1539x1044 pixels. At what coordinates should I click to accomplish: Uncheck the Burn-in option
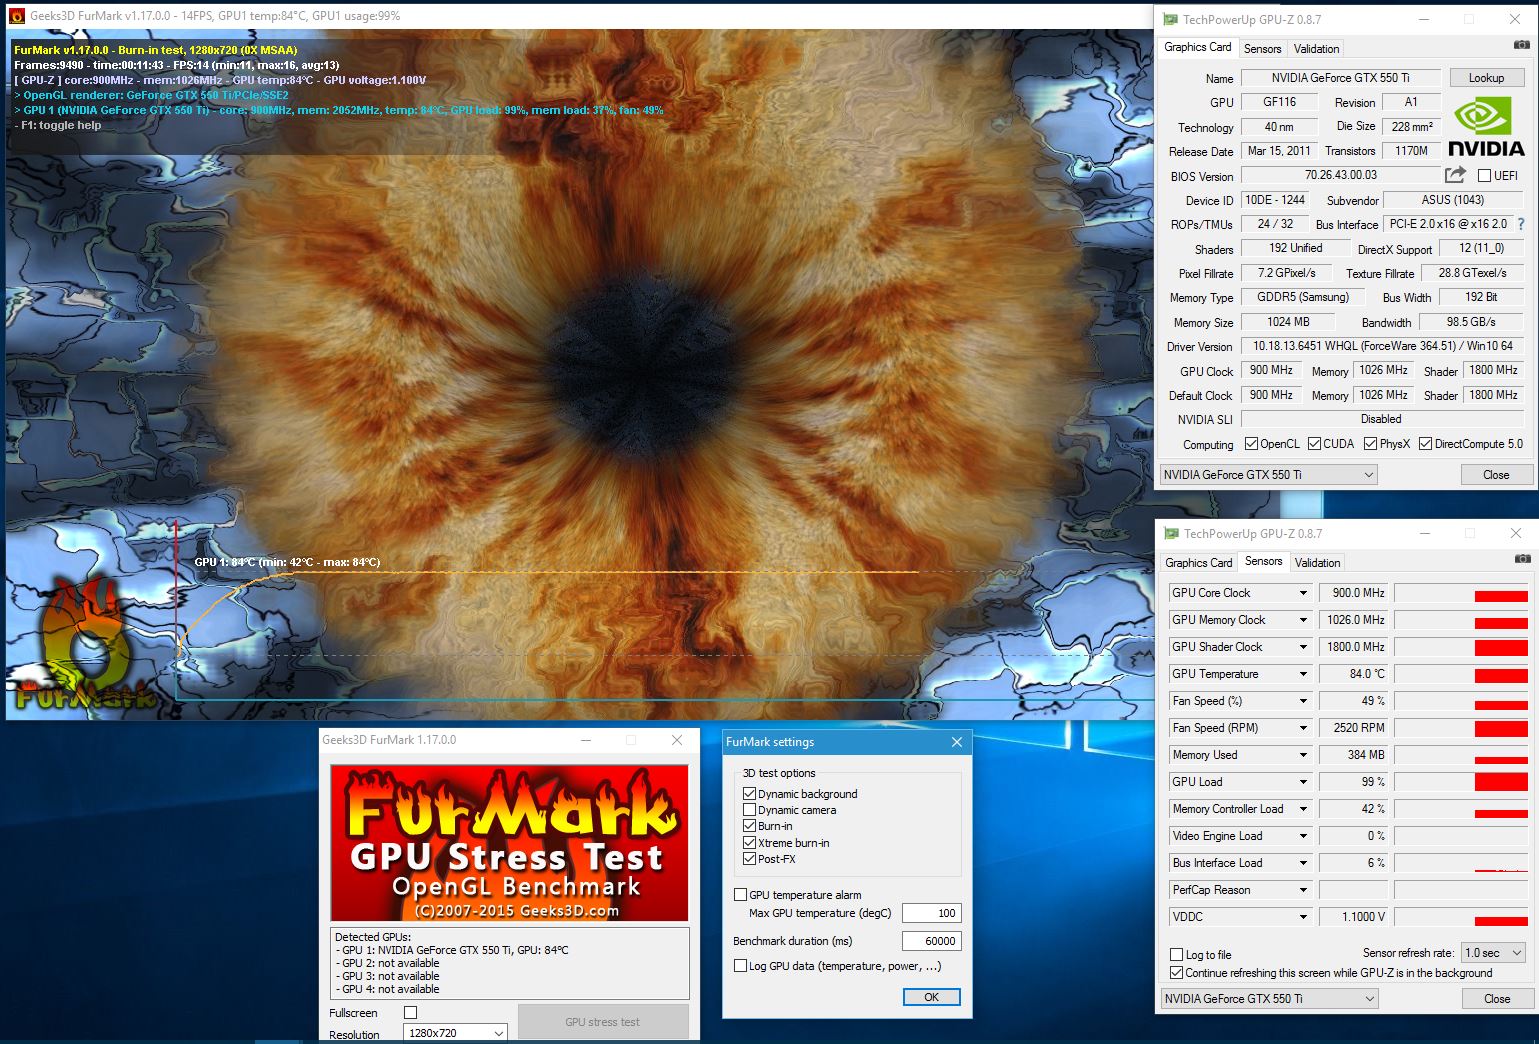click(749, 826)
